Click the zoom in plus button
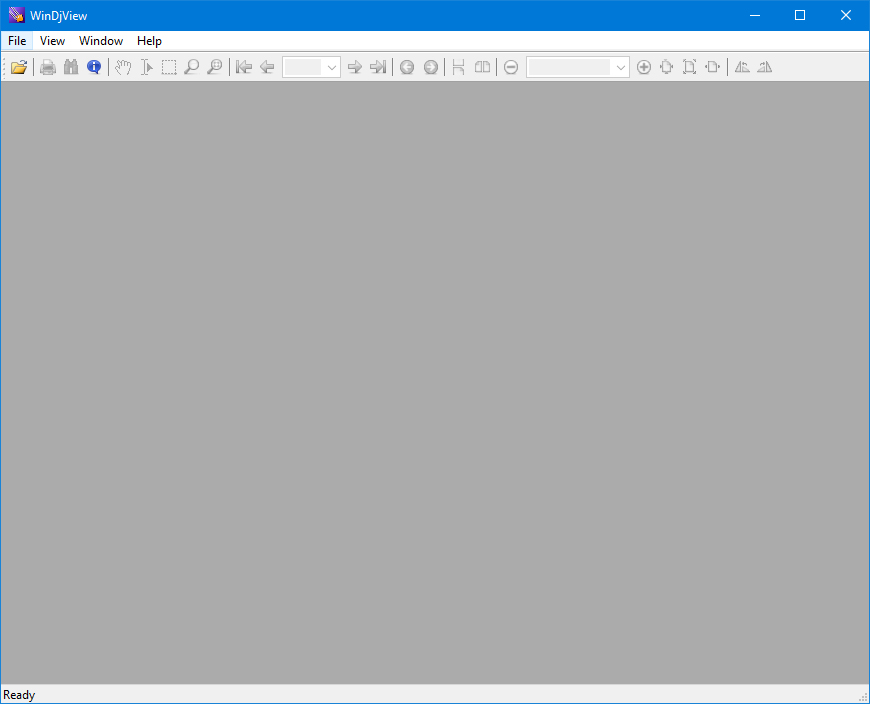The width and height of the screenshot is (870, 704). (x=644, y=67)
